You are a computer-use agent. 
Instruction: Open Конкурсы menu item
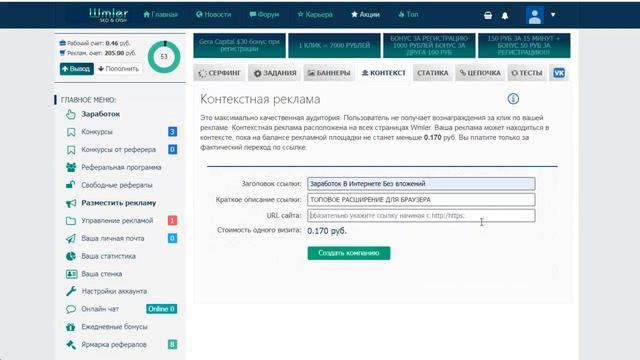click(x=97, y=132)
